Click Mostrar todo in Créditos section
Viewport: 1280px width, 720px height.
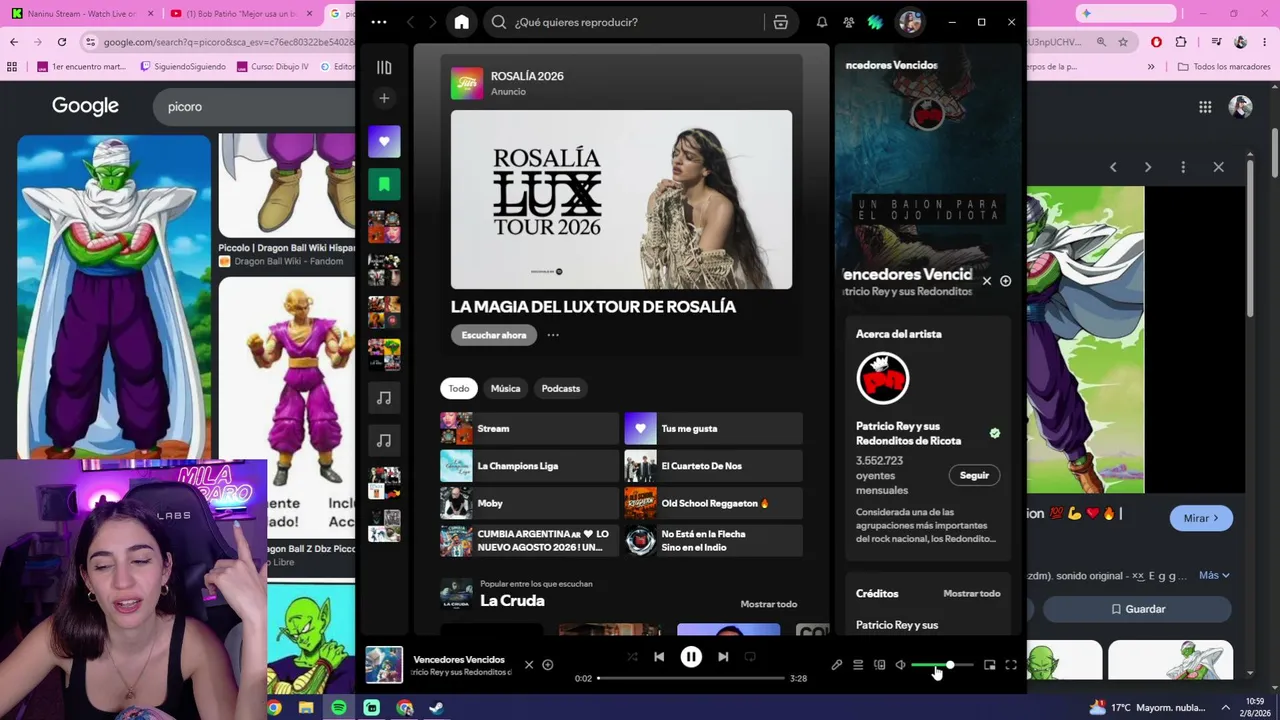(972, 593)
